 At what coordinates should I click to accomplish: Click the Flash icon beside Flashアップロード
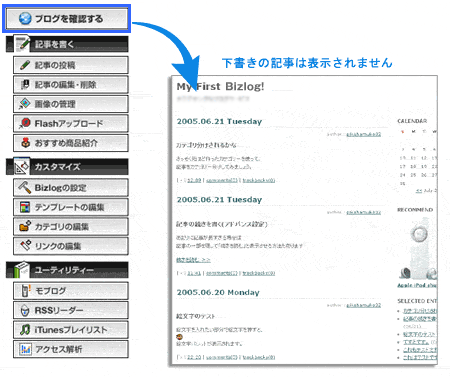click(25, 123)
